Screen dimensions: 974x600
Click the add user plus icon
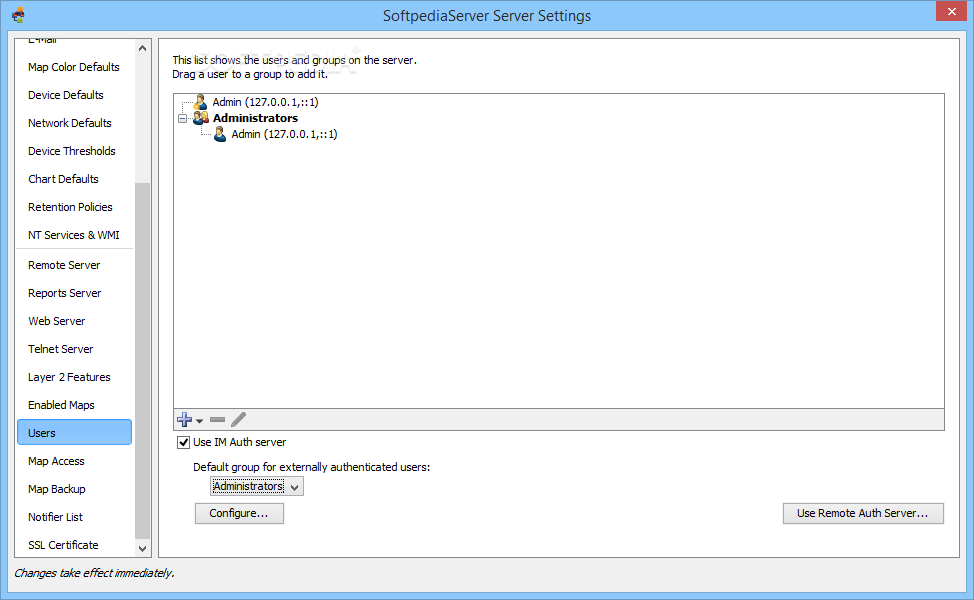click(x=184, y=420)
